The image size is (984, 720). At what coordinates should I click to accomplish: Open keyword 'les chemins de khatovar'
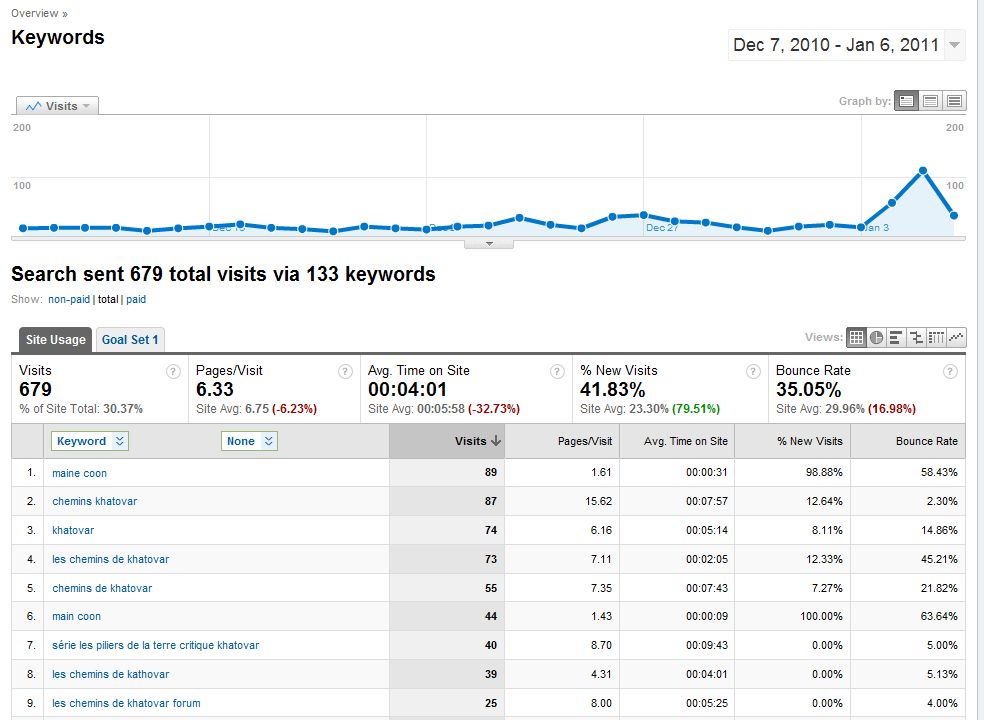[x=110, y=559]
